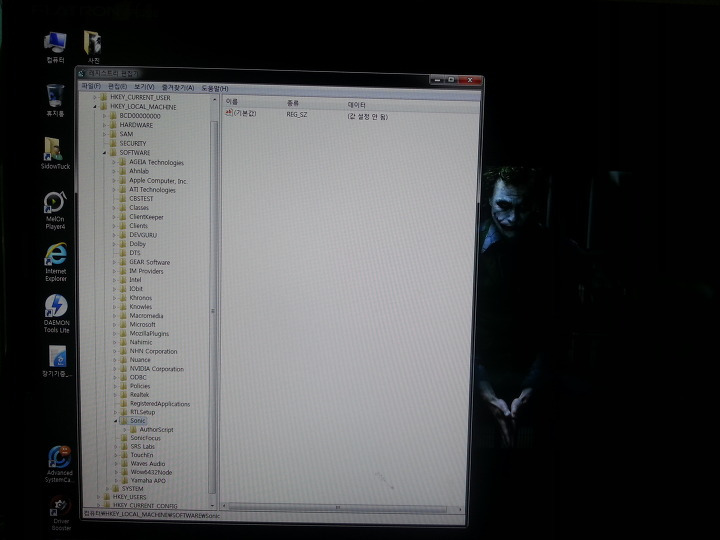Image resolution: width=720 pixels, height=540 pixels.
Task: Click the folder icon beside HARDWARE key
Action: coord(113,124)
